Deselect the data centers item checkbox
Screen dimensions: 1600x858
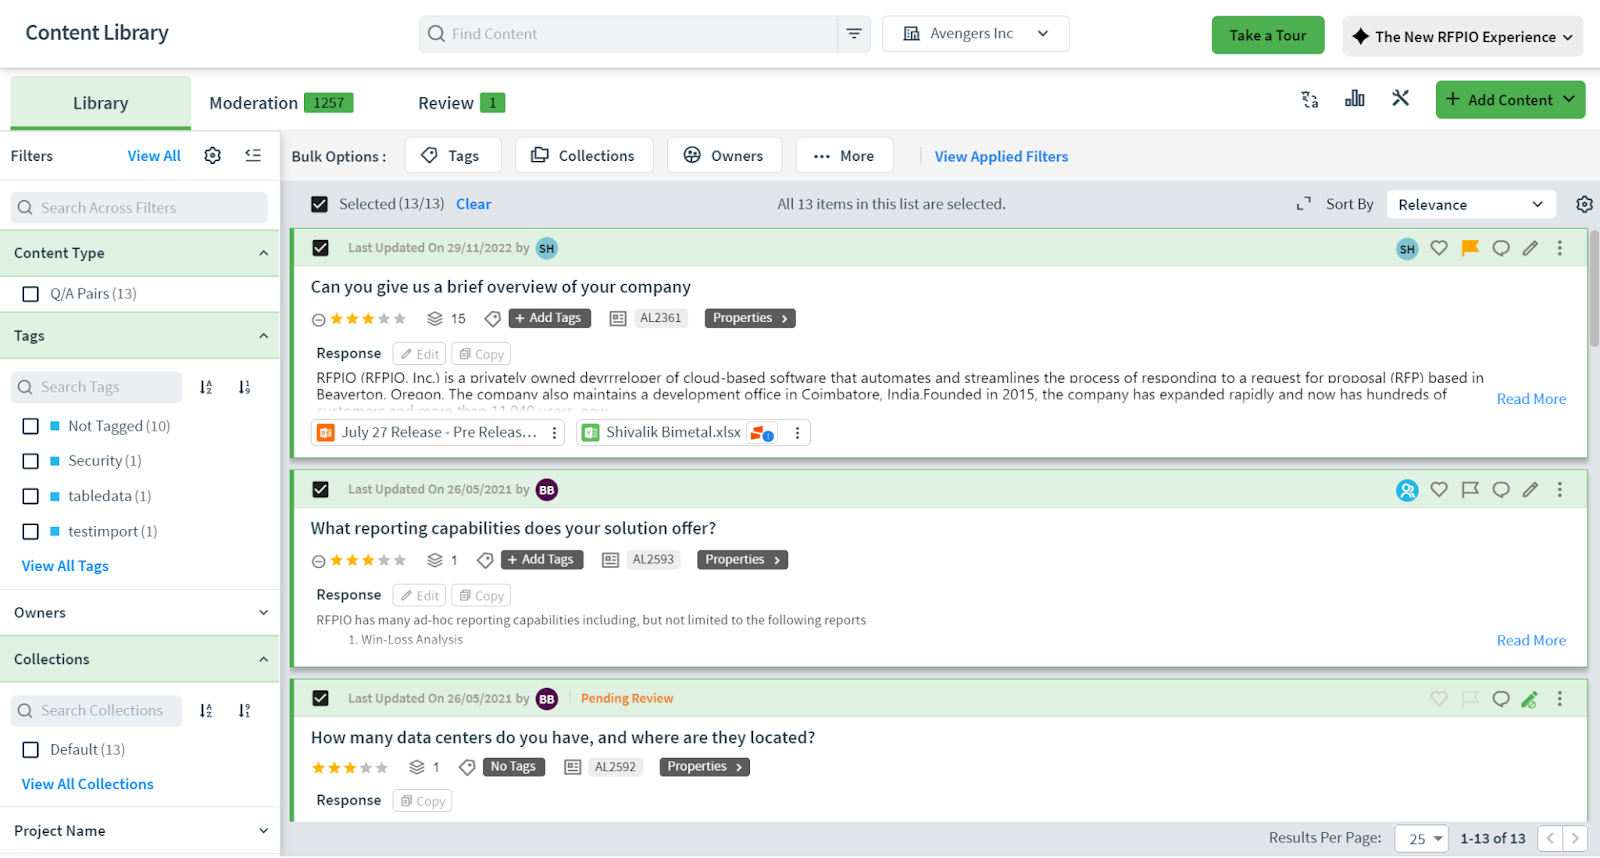click(x=320, y=699)
